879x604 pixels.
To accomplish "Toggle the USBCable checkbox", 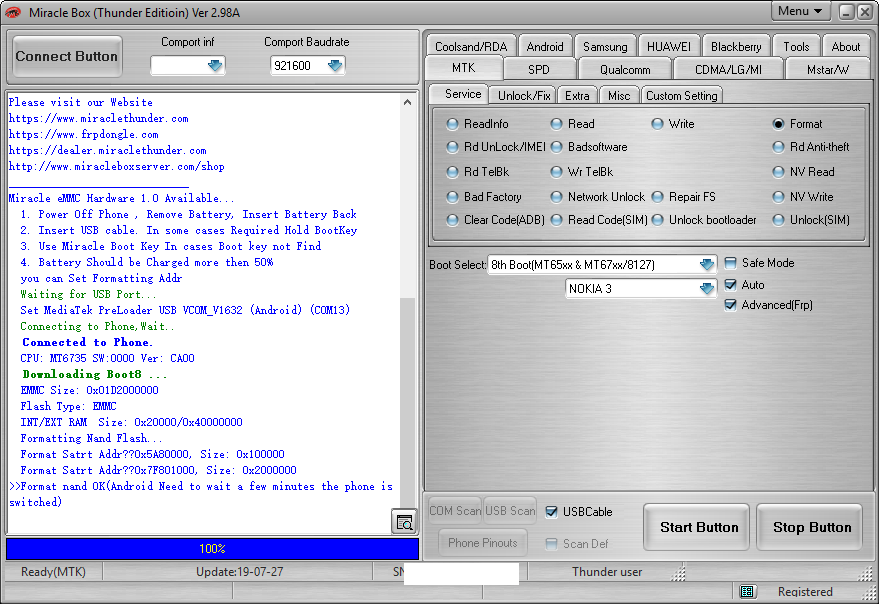I will tap(552, 511).
